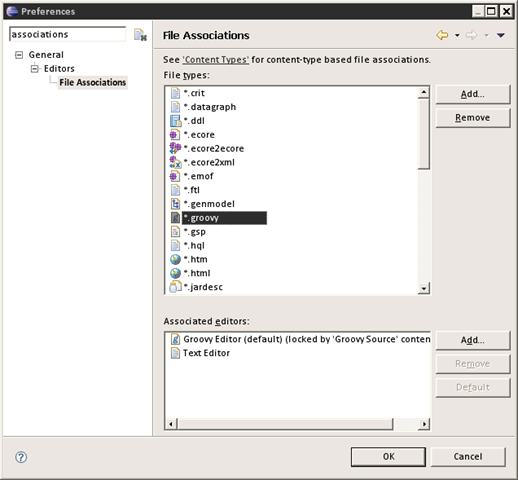Click the forward navigation arrow icon

pyautogui.click(x=471, y=35)
